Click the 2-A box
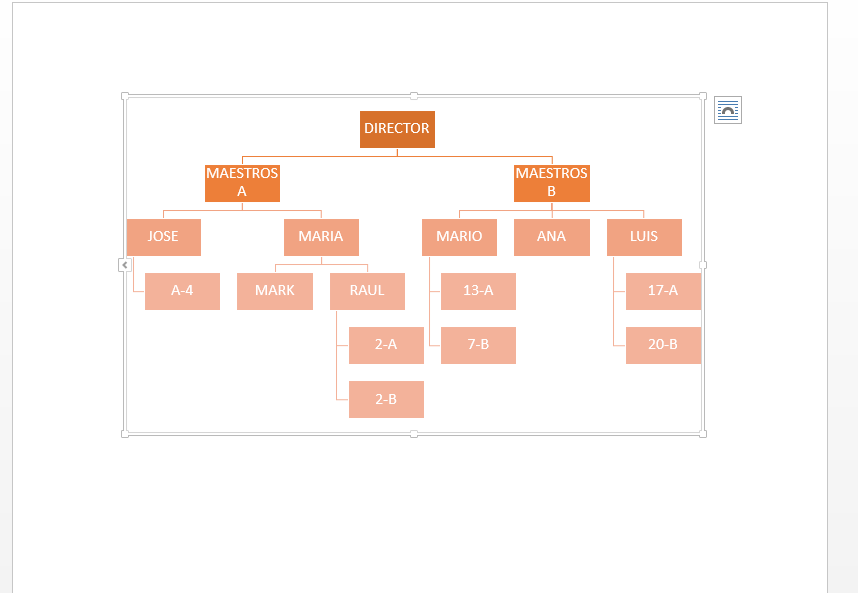 386,345
